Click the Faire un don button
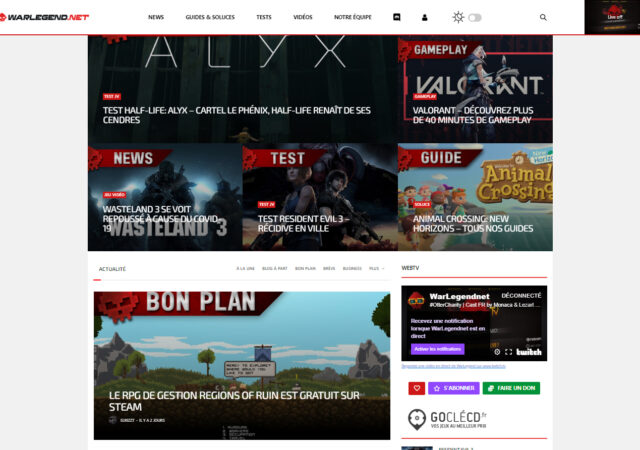Screen dimensions: 640x450 [x=511, y=388]
